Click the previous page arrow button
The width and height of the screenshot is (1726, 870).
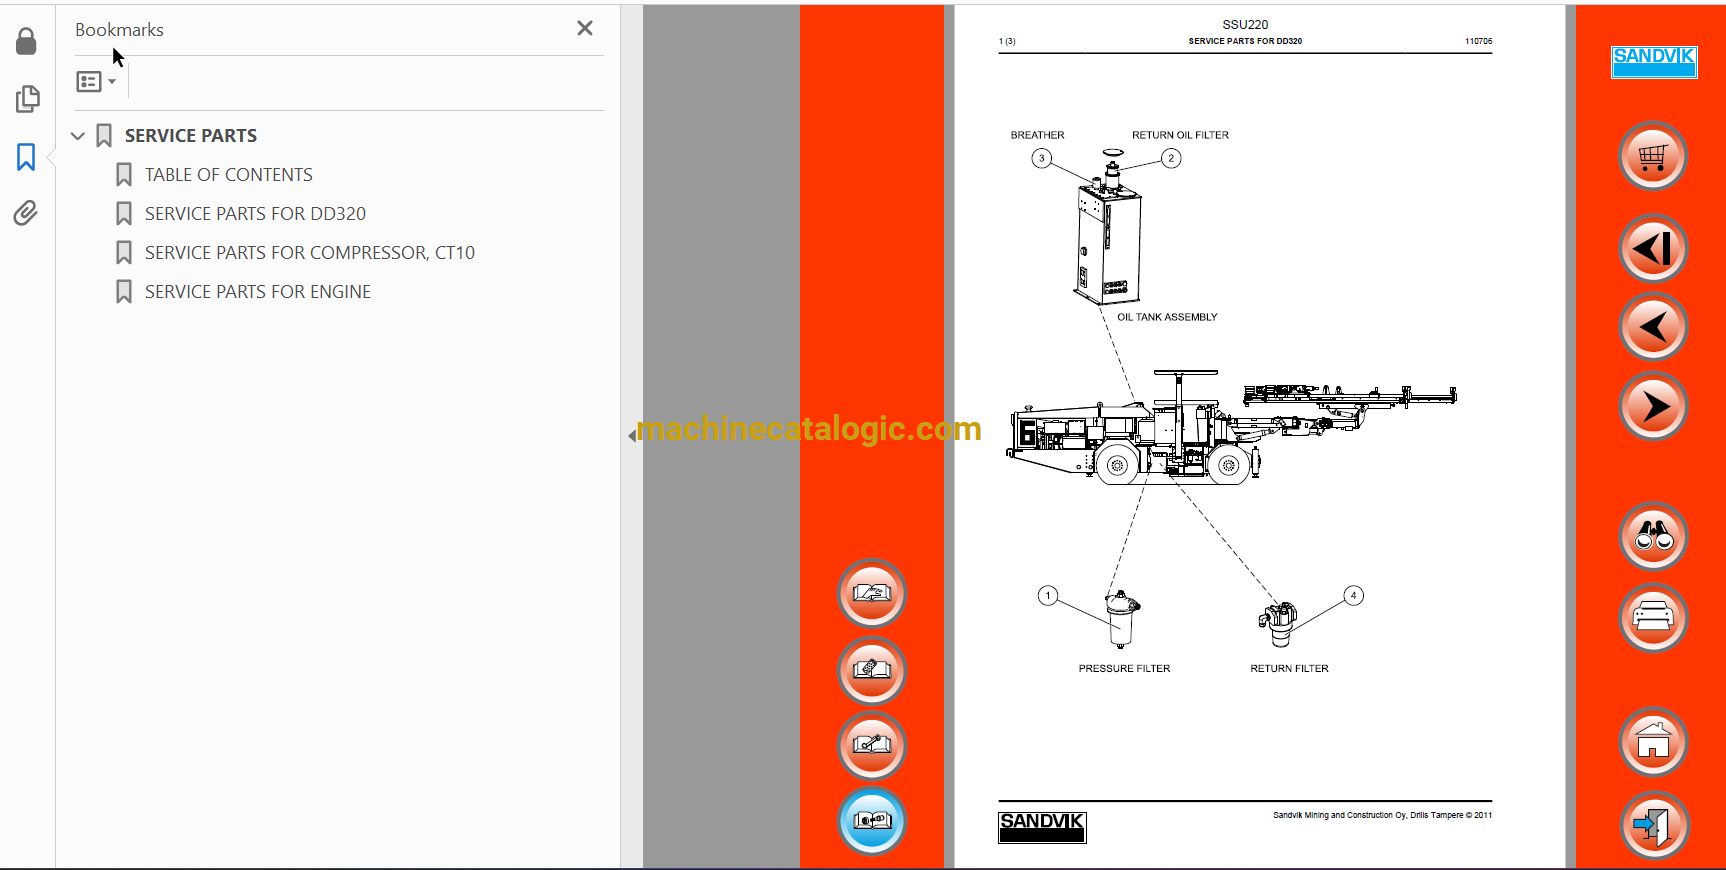[x=1653, y=327]
